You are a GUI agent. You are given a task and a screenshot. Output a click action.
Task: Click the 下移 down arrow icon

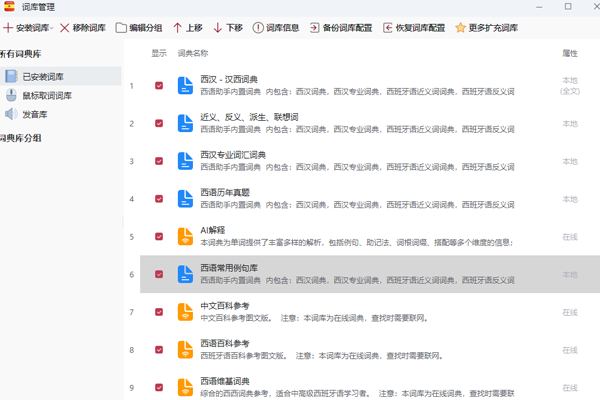217,28
